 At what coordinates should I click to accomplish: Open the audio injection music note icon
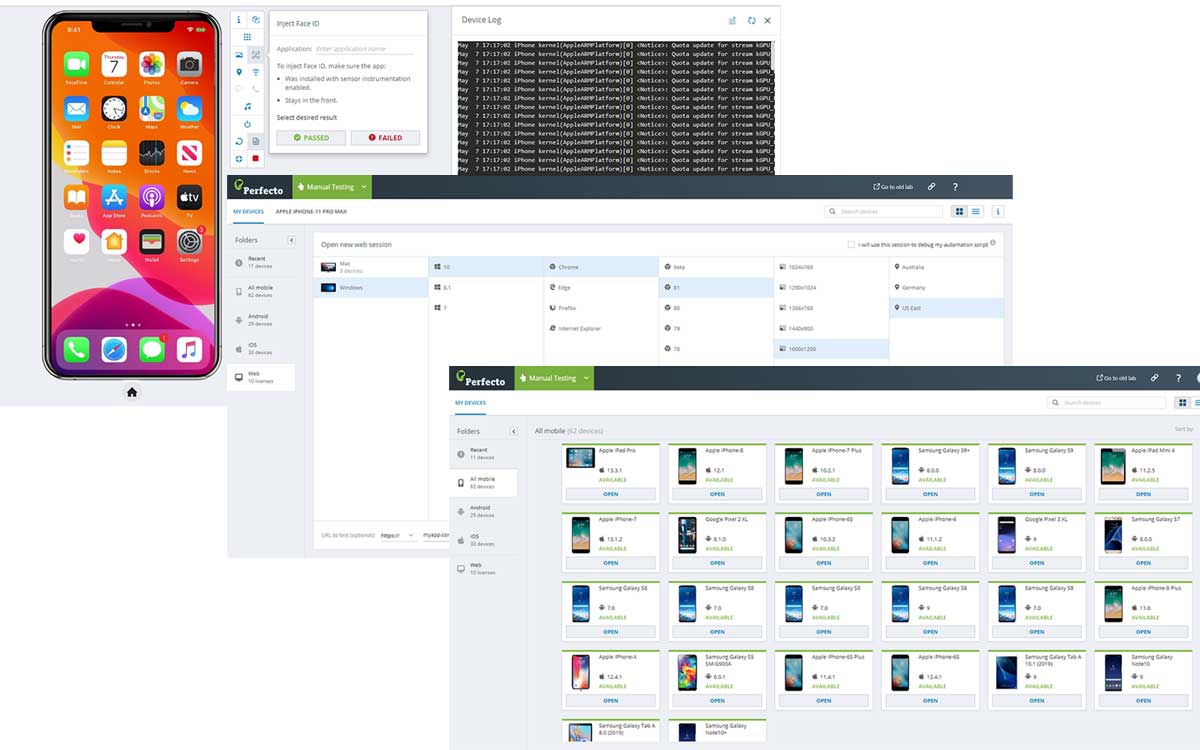click(x=247, y=106)
